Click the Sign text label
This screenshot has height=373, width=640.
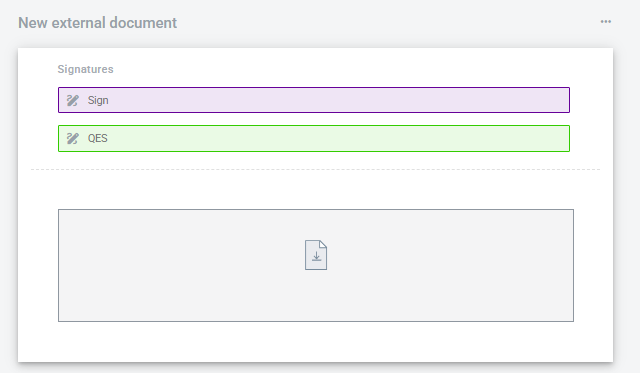click(x=98, y=100)
